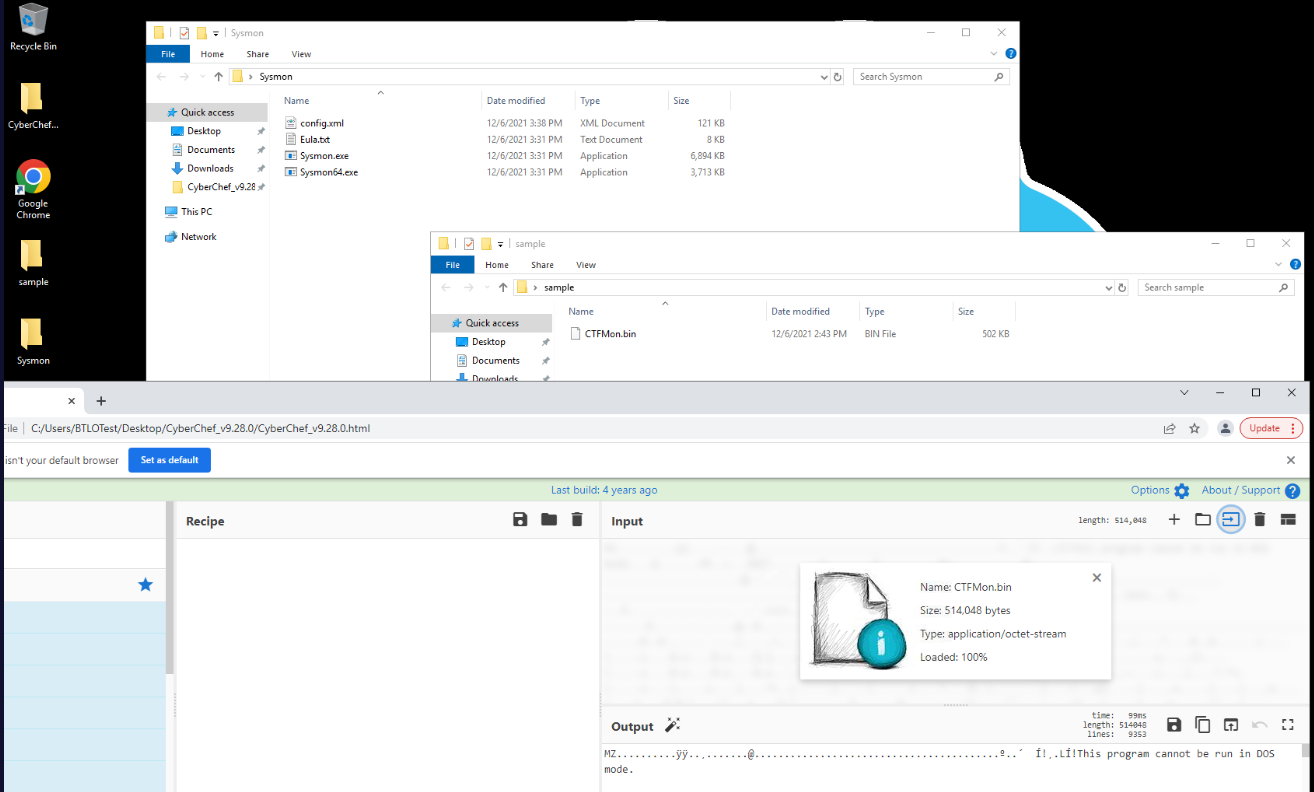Expand the ribbon in sample window
This screenshot has height=792, width=1314.
tap(1279, 265)
